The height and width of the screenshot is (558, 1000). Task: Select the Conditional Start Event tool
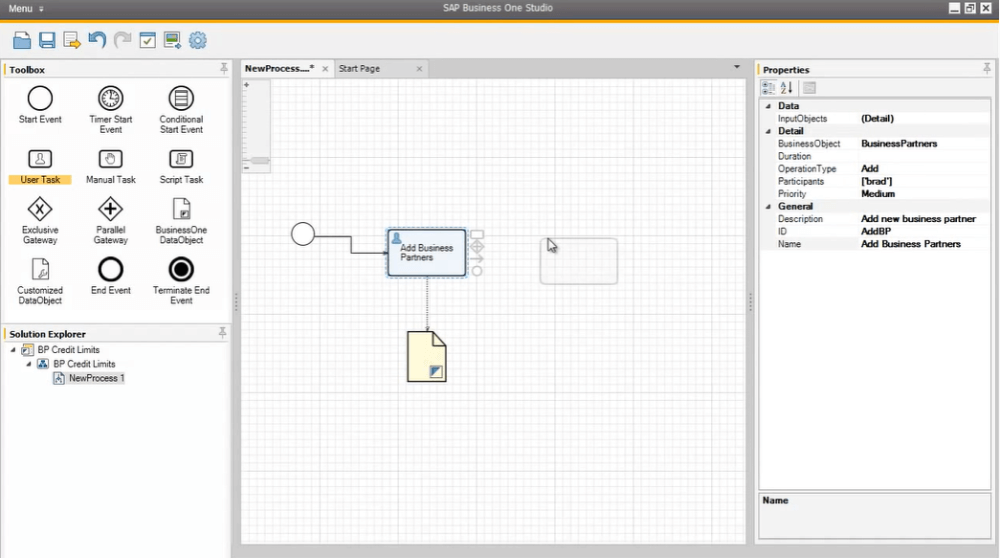click(x=181, y=110)
